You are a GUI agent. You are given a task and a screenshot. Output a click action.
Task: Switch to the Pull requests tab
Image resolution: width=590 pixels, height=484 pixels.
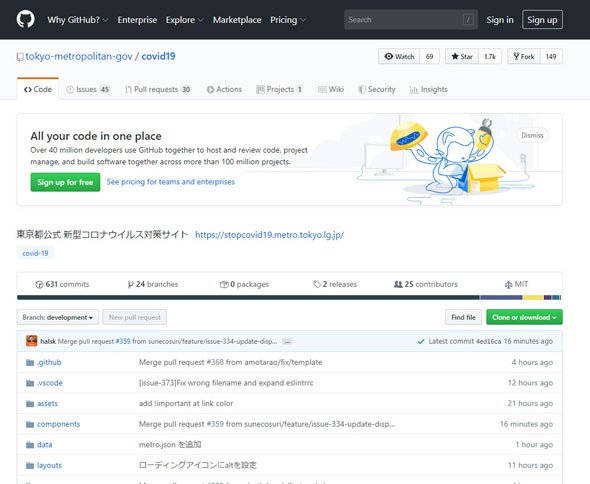tap(158, 90)
